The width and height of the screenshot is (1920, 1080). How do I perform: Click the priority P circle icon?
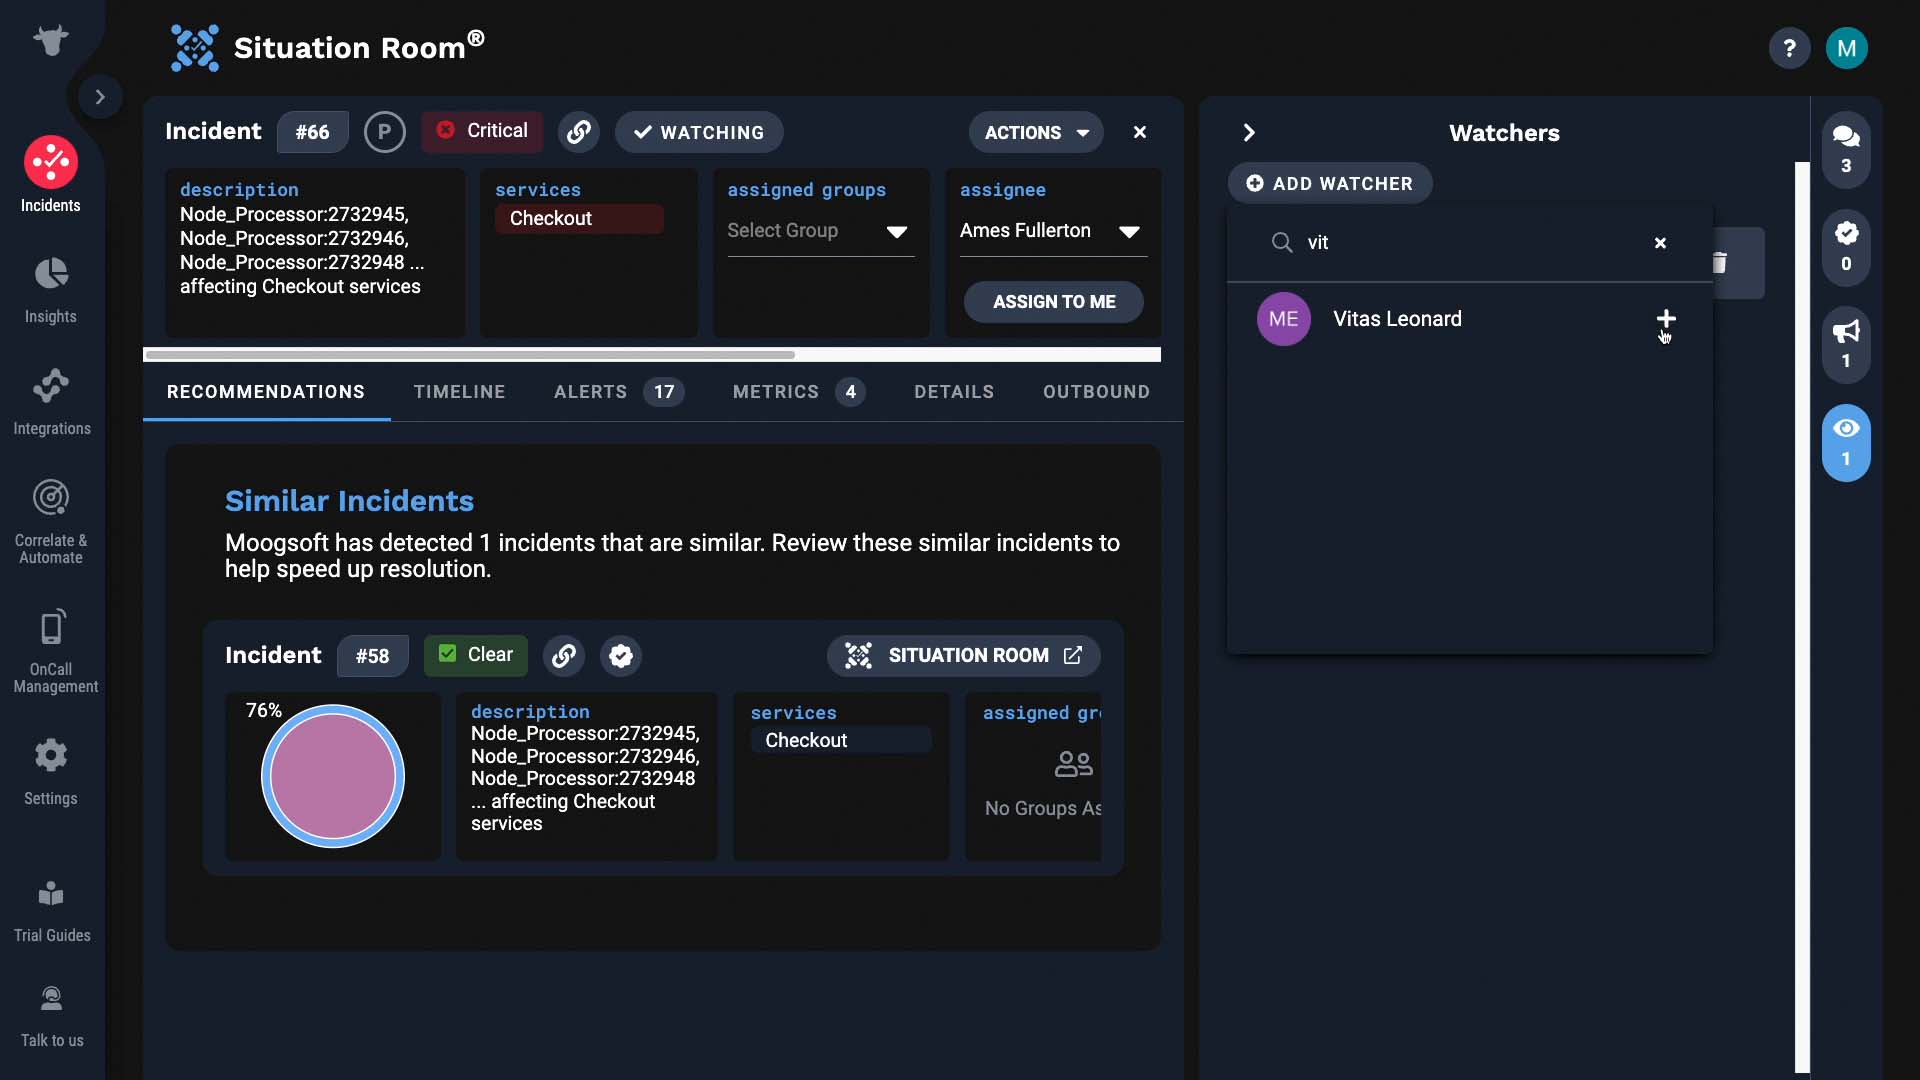coord(385,132)
